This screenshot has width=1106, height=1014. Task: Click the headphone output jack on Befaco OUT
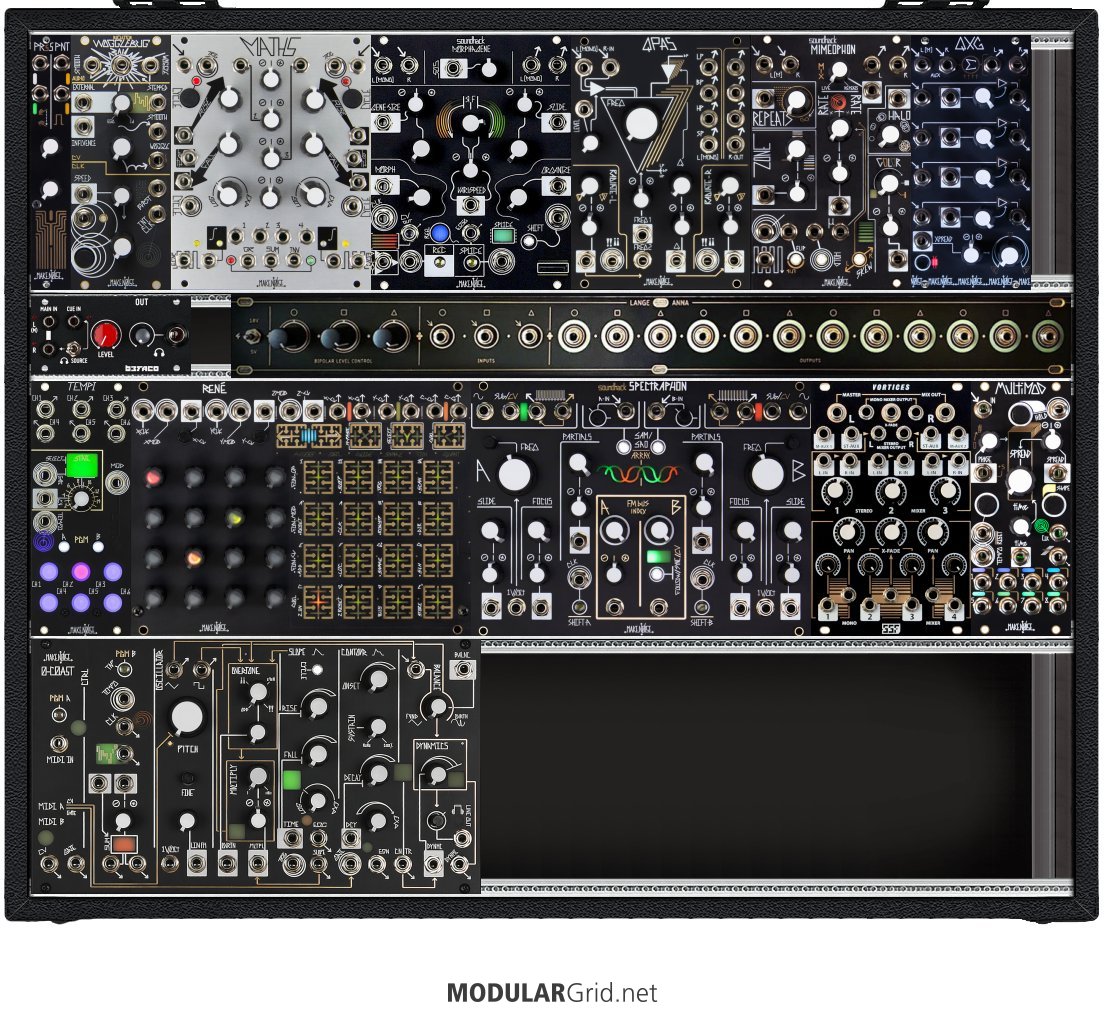(176, 335)
